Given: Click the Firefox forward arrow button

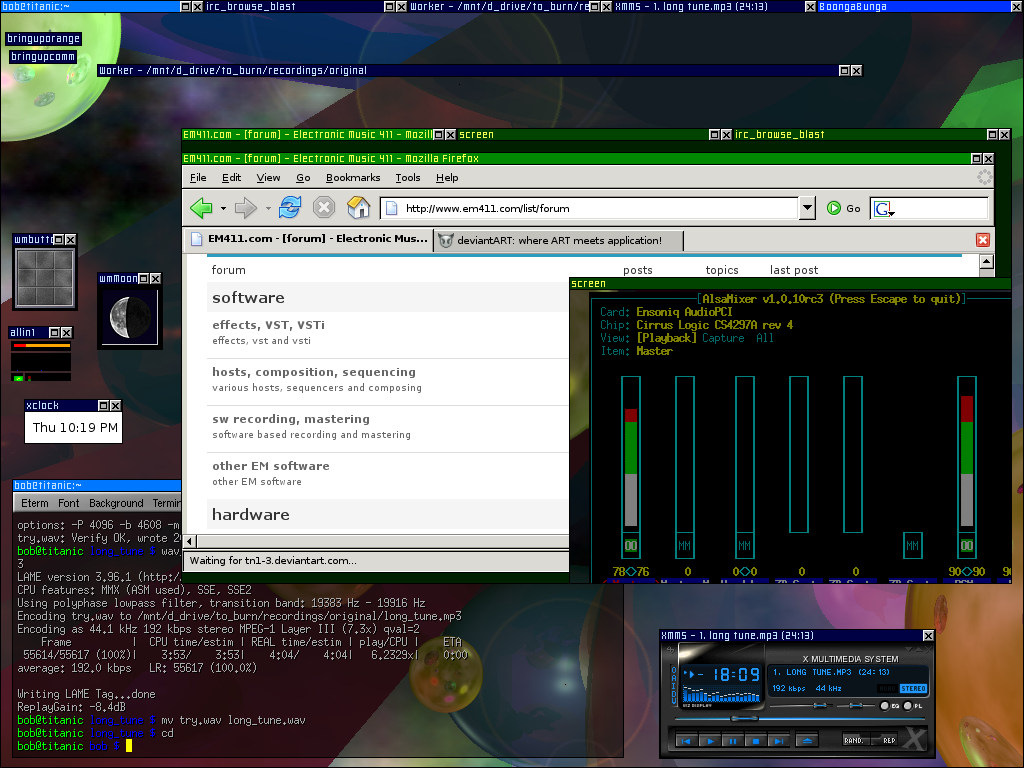Looking at the screenshot, I should click(246, 208).
